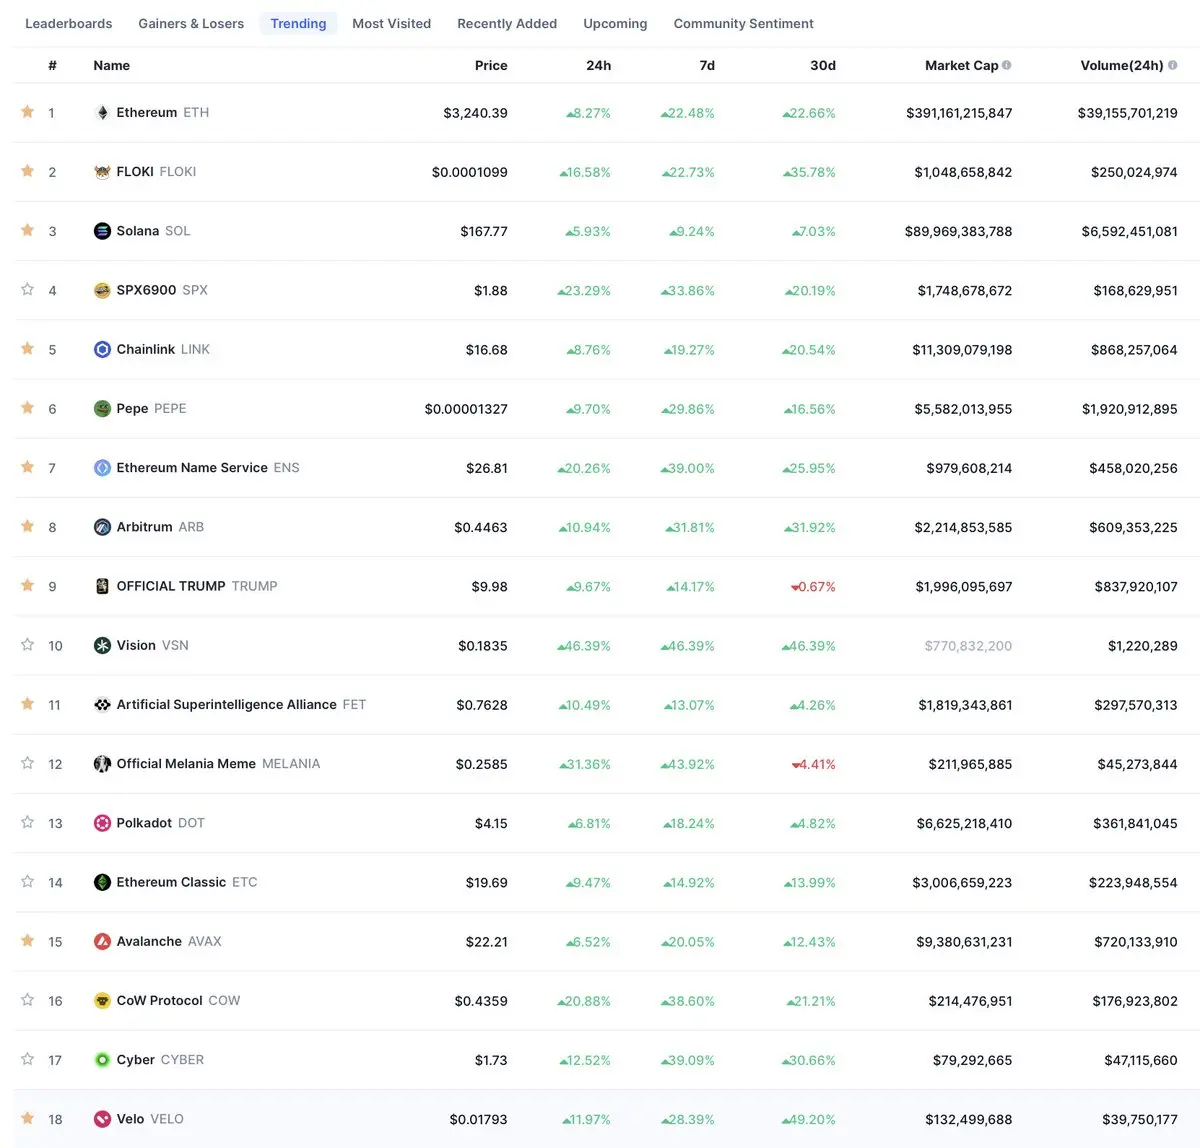Click the Ethereum coin logo icon

click(x=102, y=113)
